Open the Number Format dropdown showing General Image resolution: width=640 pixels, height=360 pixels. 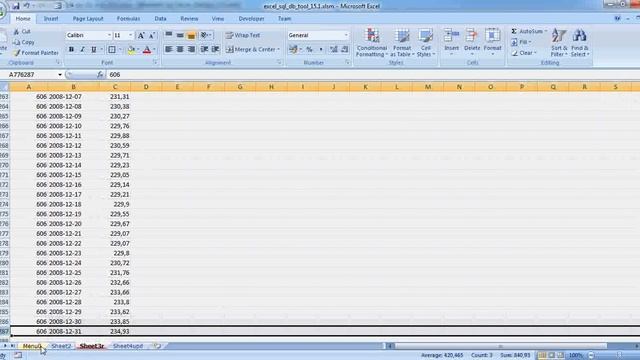346,36
